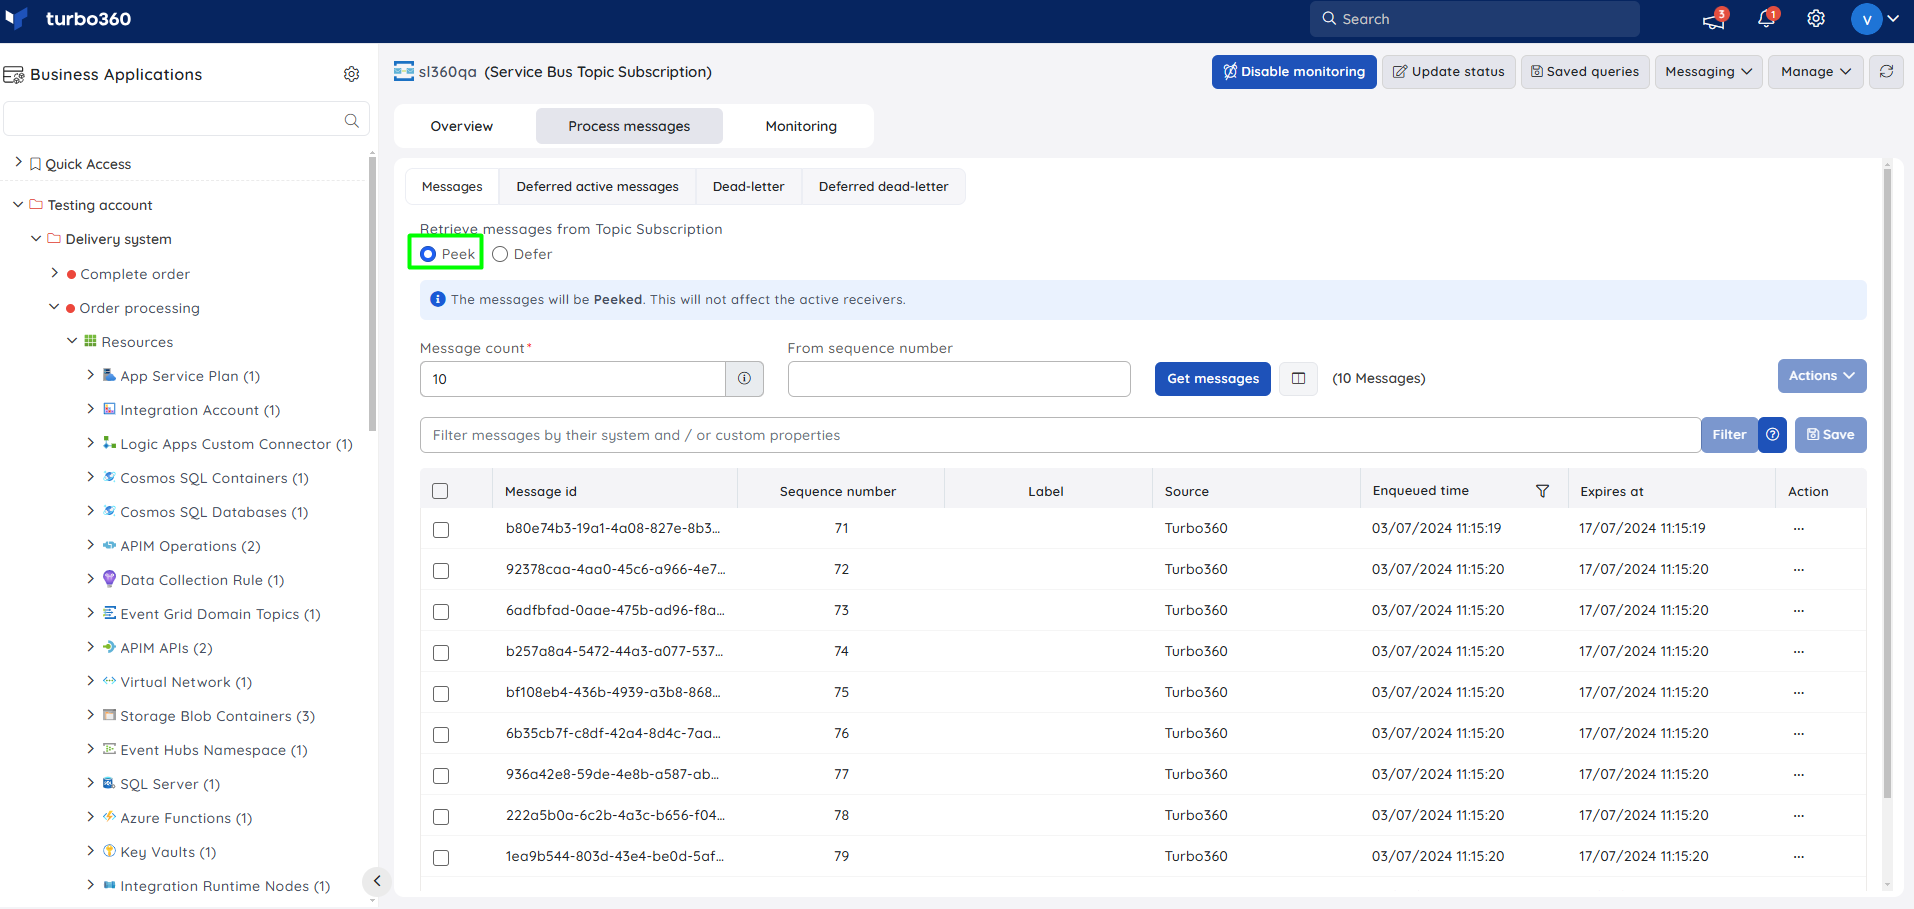The width and height of the screenshot is (1914, 909).
Task: Click the App Service Plan icon
Action: tap(110, 375)
